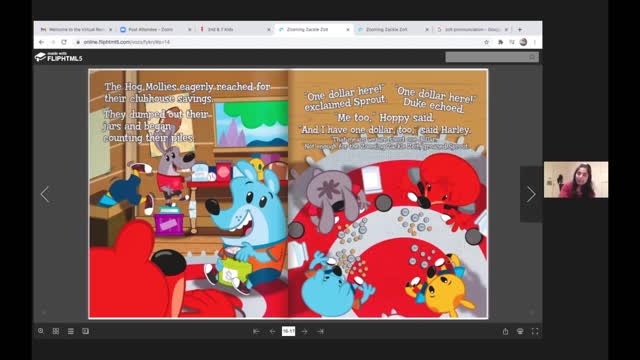Image resolution: width=640 pixels, height=360 pixels.
Task: Jump to the last page
Action: click(320, 331)
